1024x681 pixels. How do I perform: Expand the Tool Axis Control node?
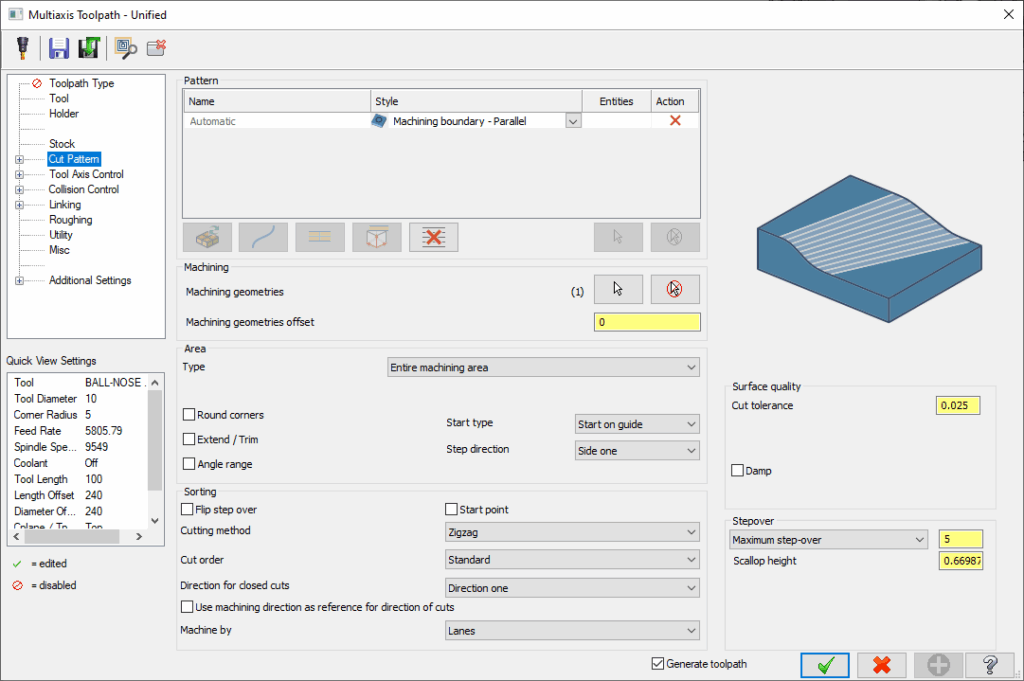20,174
